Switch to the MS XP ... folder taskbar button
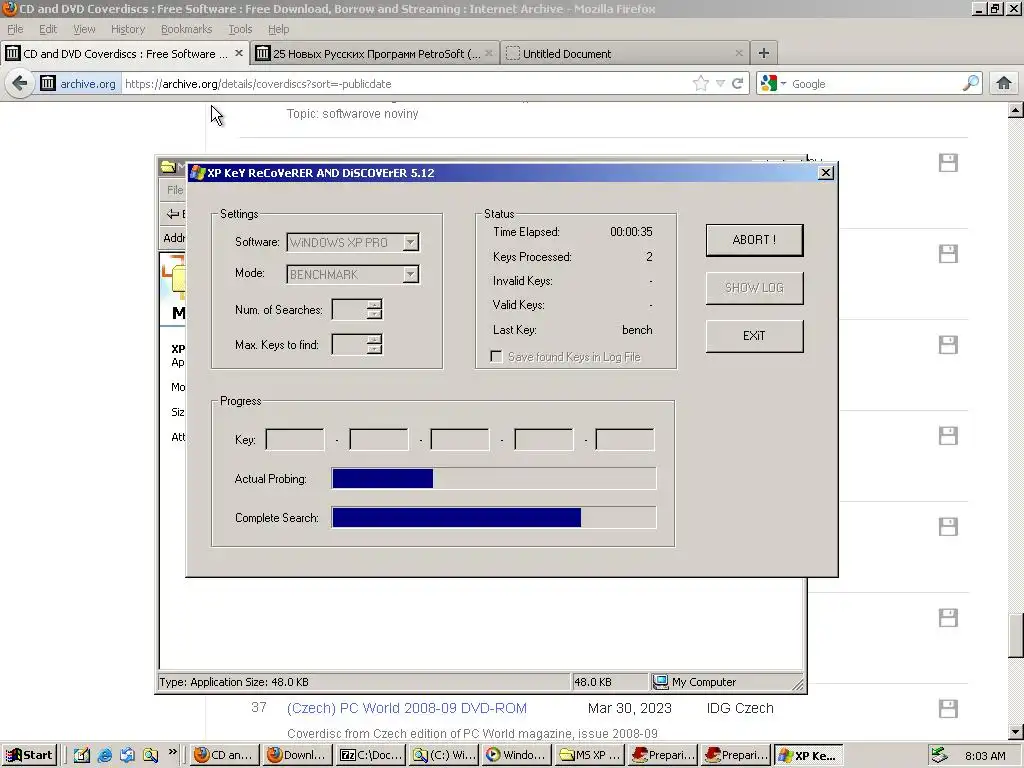The width and height of the screenshot is (1024, 768). pos(590,755)
